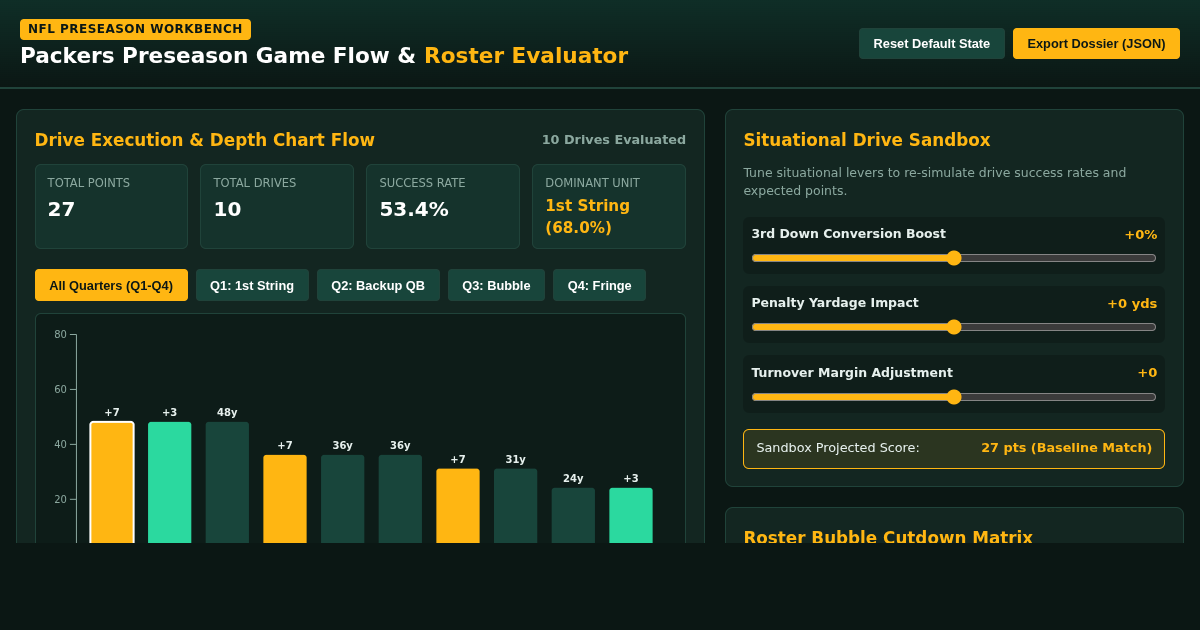The height and width of the screenshot is (630, 1200).
Task: Show Q3: Bubble filter tab
Action: tap(496, 285)
